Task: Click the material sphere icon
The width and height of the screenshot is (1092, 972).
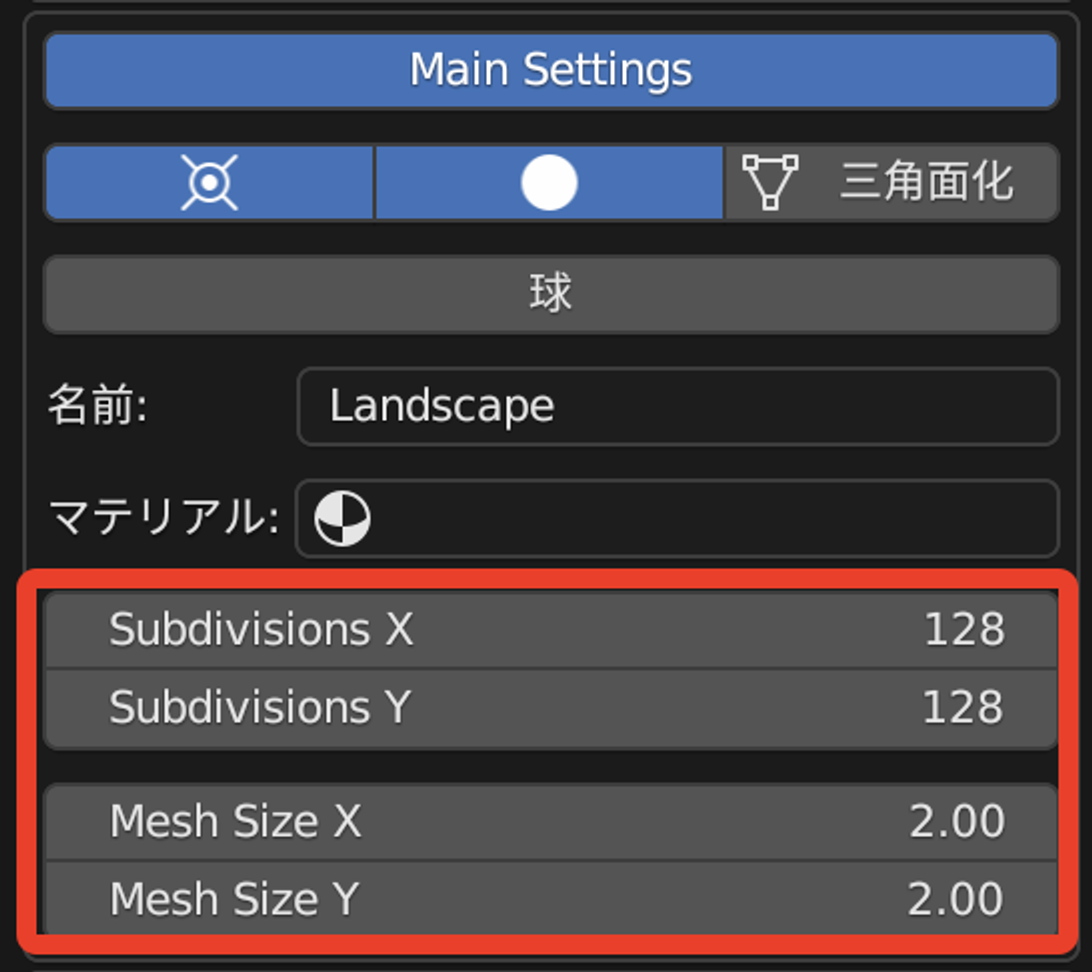Action: coord(342,518)
